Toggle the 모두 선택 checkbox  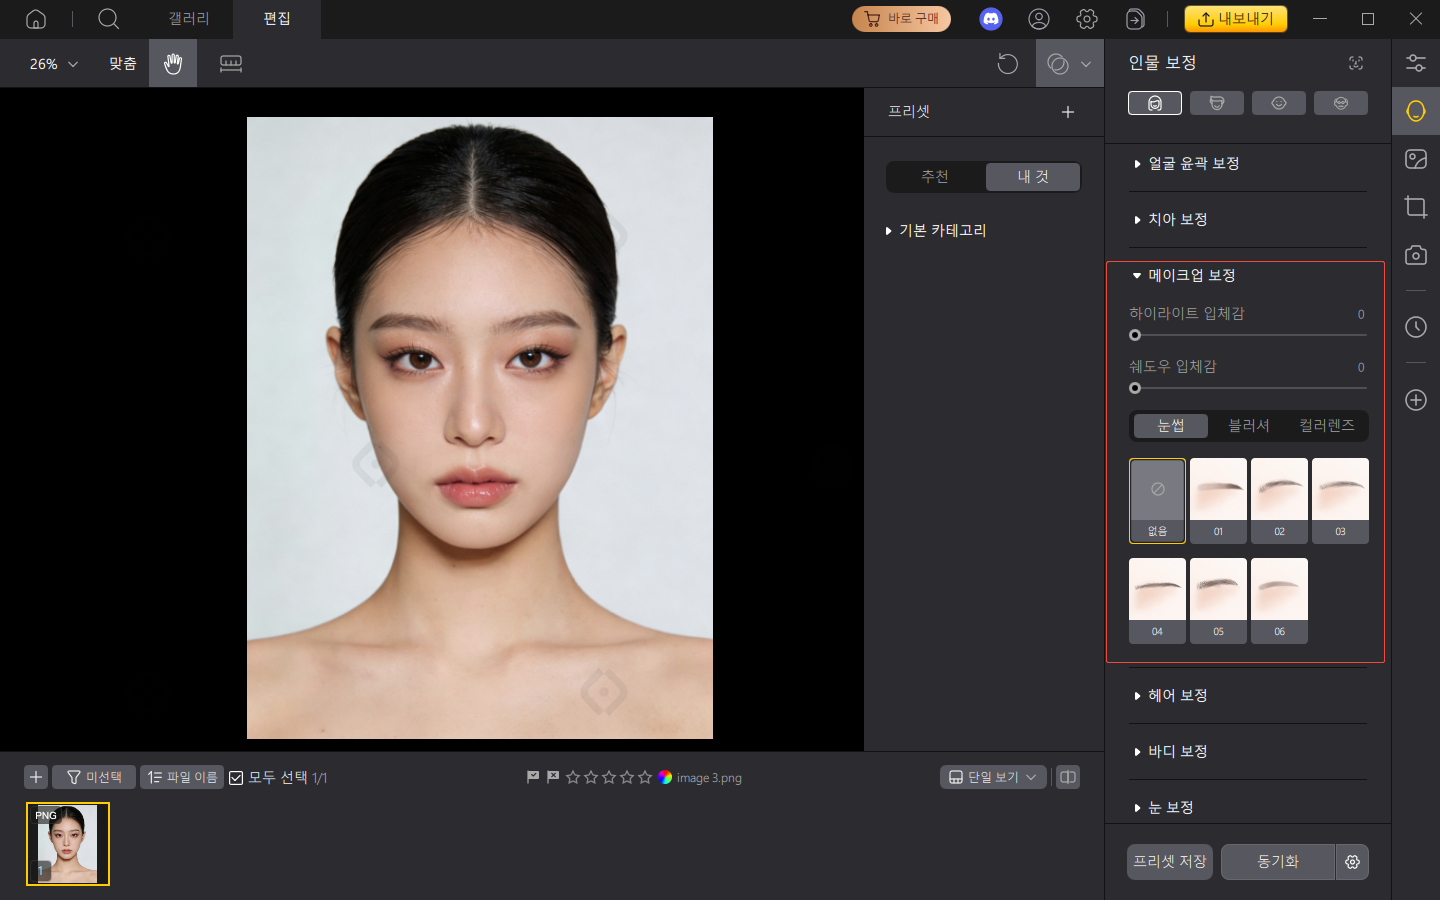pos(235,777)
